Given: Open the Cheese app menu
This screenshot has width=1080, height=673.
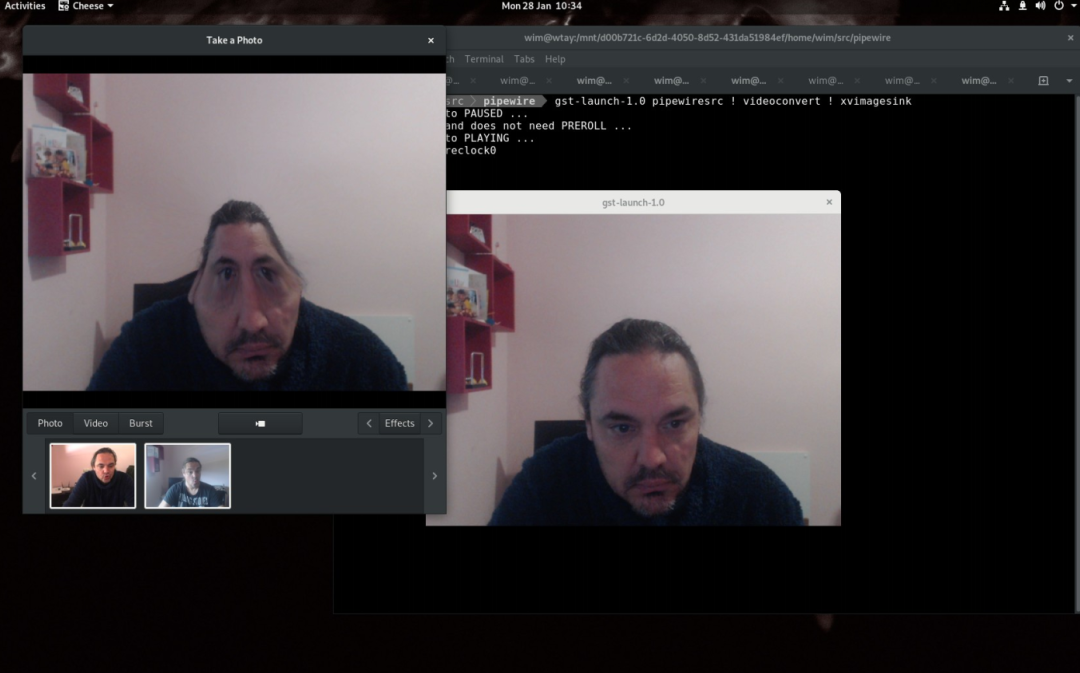Looking at the screenshot, I should 87,6.
